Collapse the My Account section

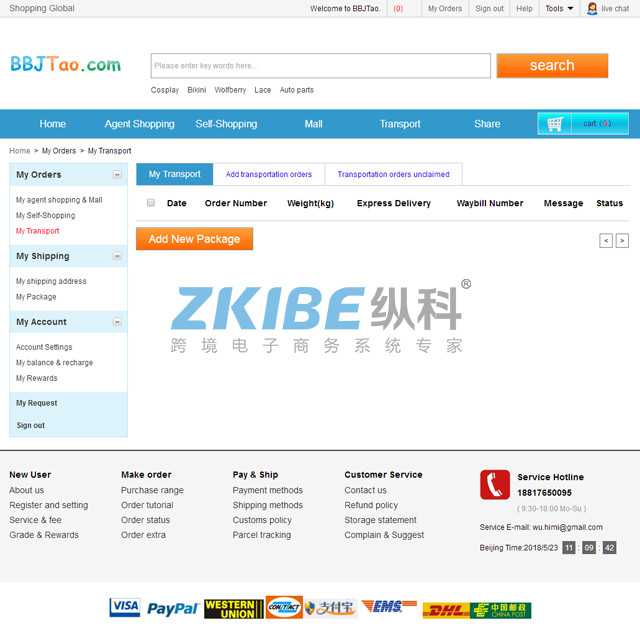(117, 322)
